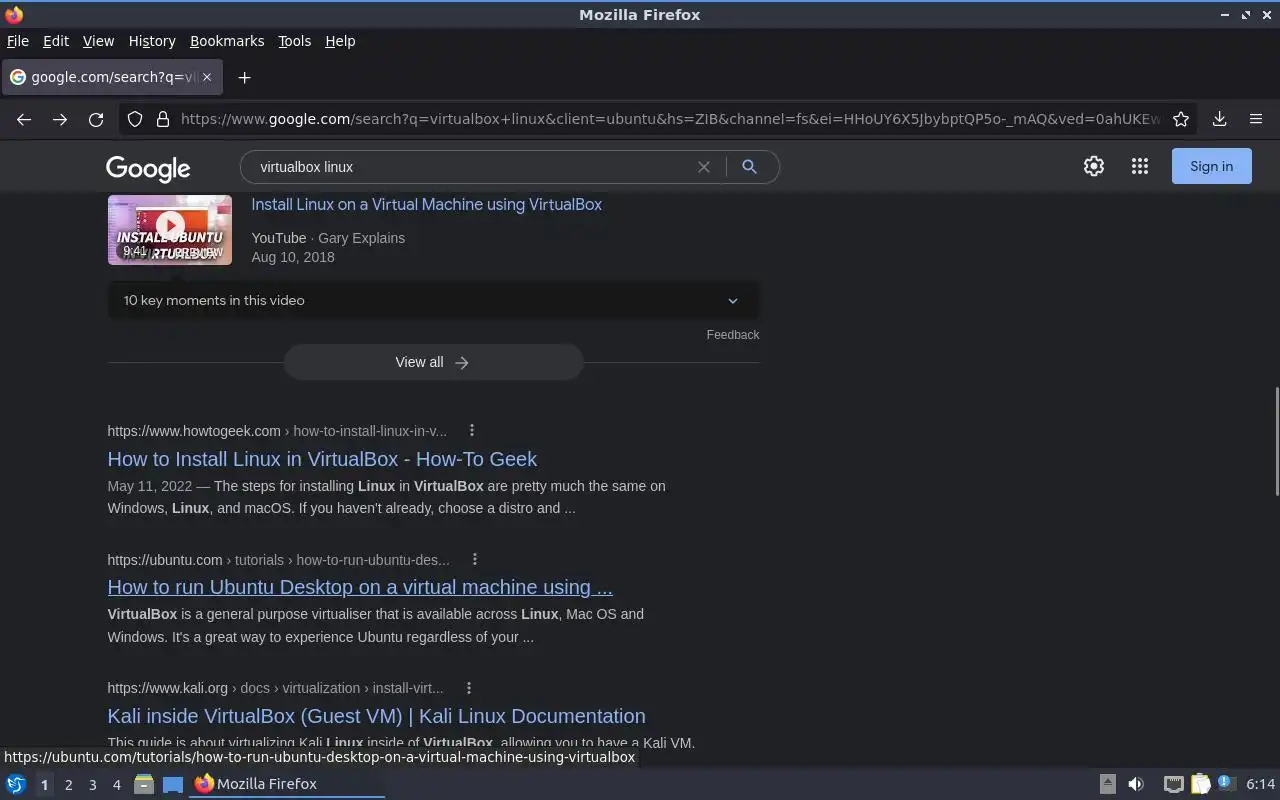This screenshot has width=1280, height=800.
Task: Open the clipboard manager tray icon
Action: pyautogui.click(x=1201, y=784)
